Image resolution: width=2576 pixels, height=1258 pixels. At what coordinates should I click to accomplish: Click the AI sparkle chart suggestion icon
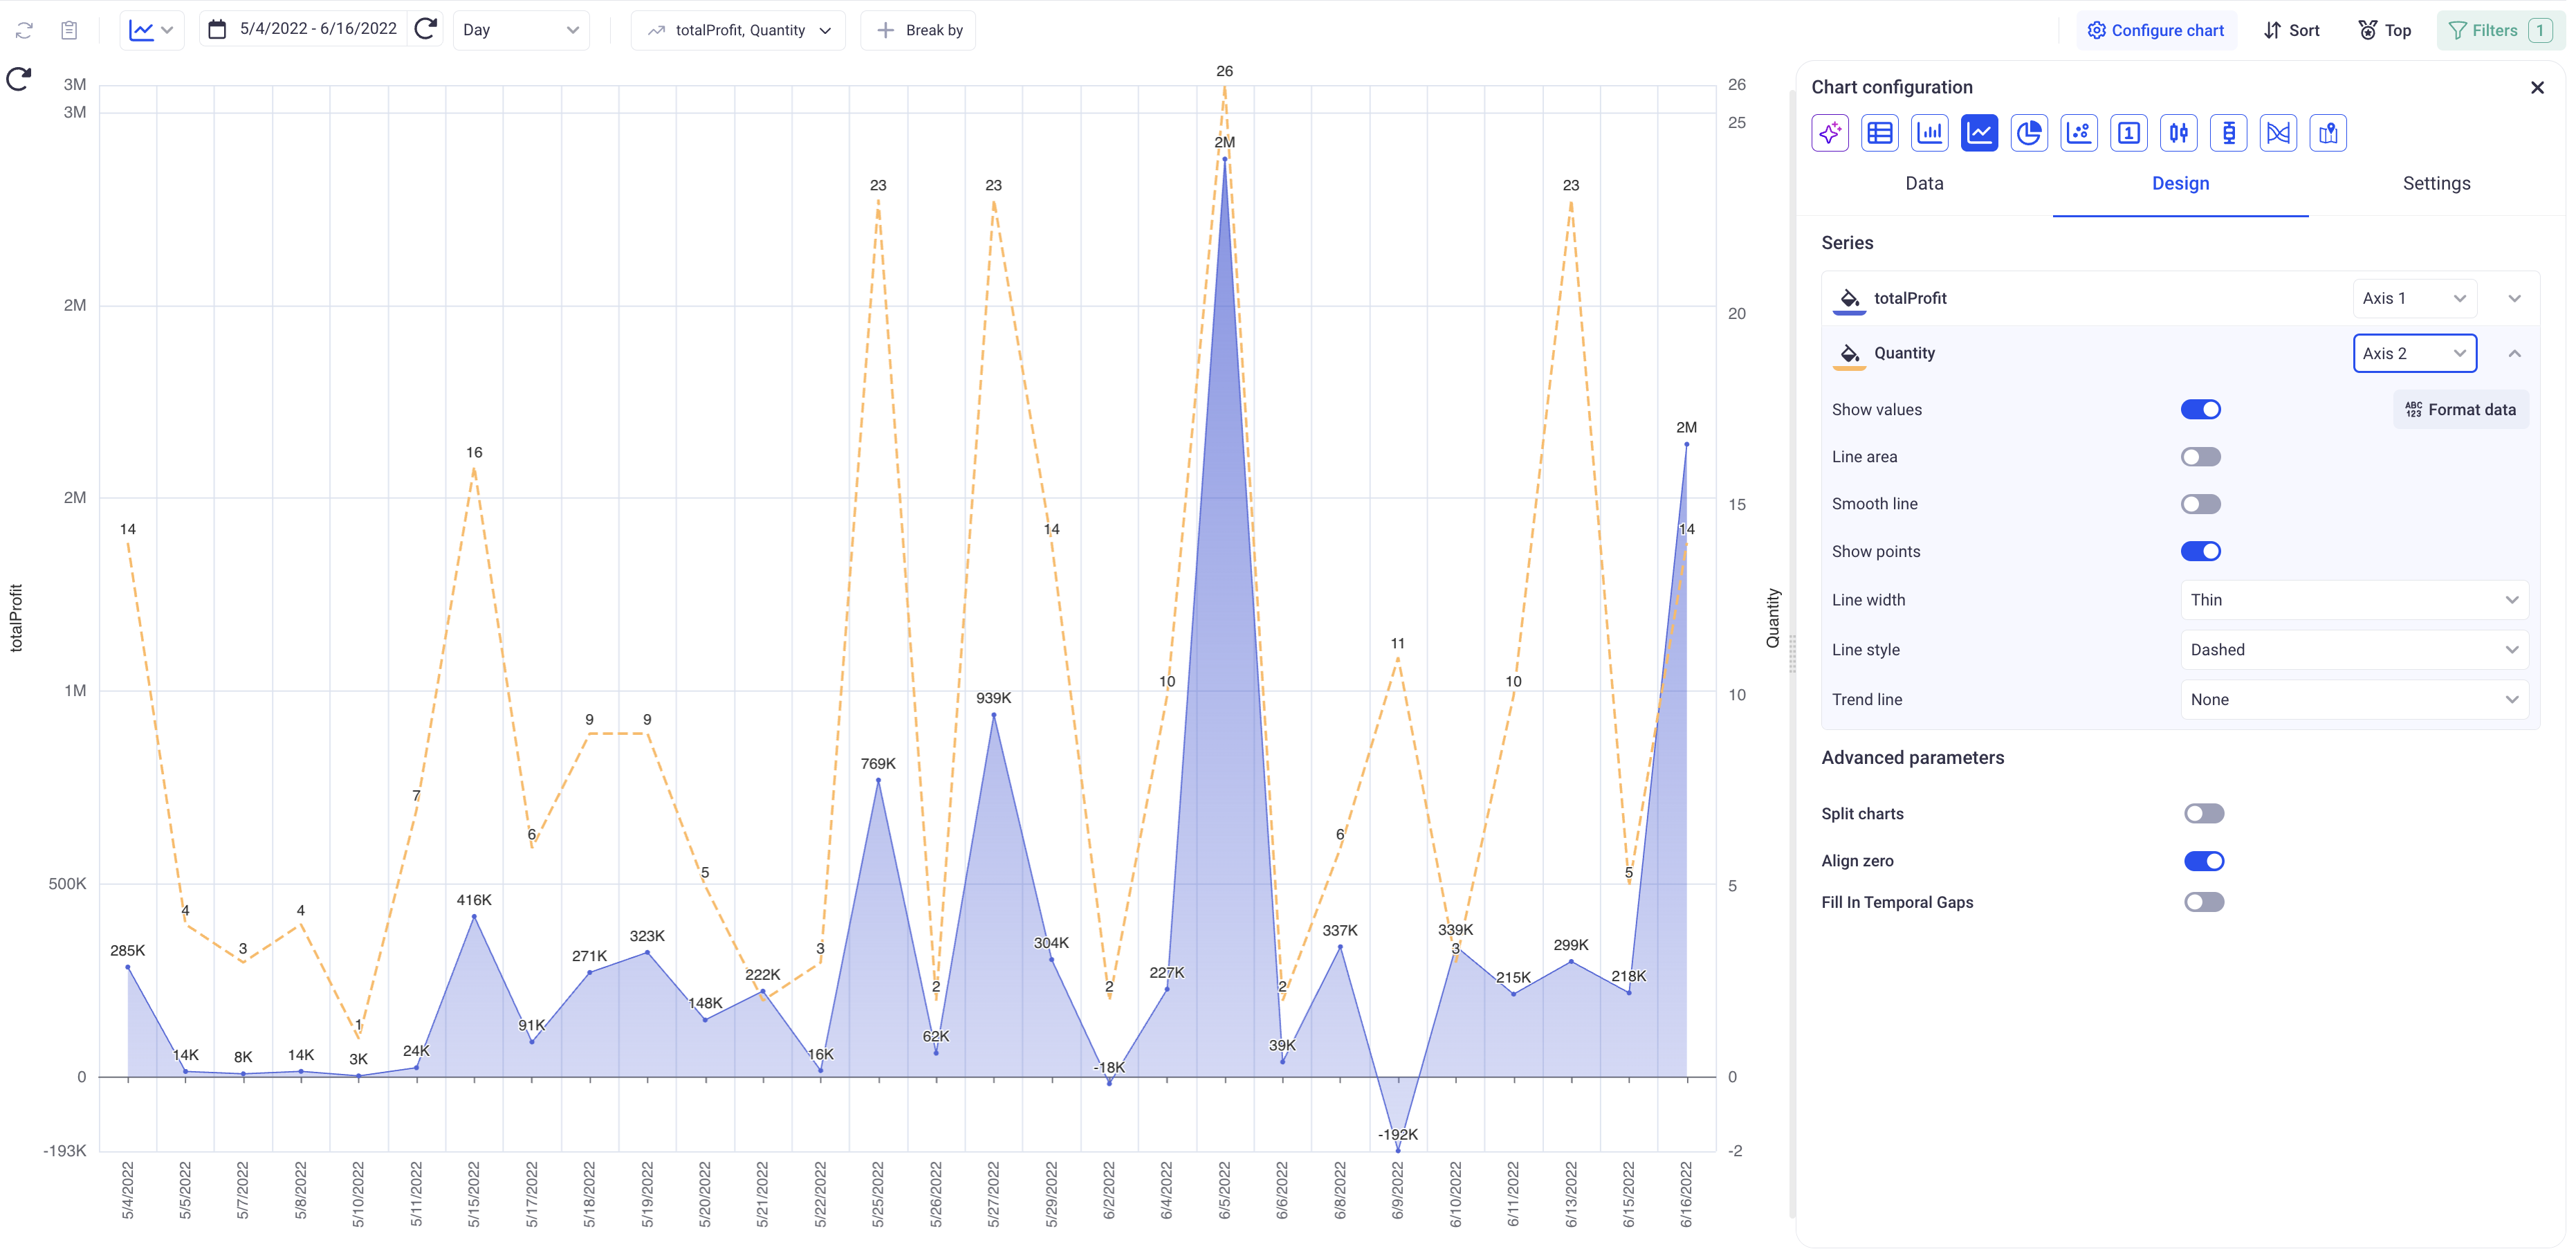[1830, 133]
